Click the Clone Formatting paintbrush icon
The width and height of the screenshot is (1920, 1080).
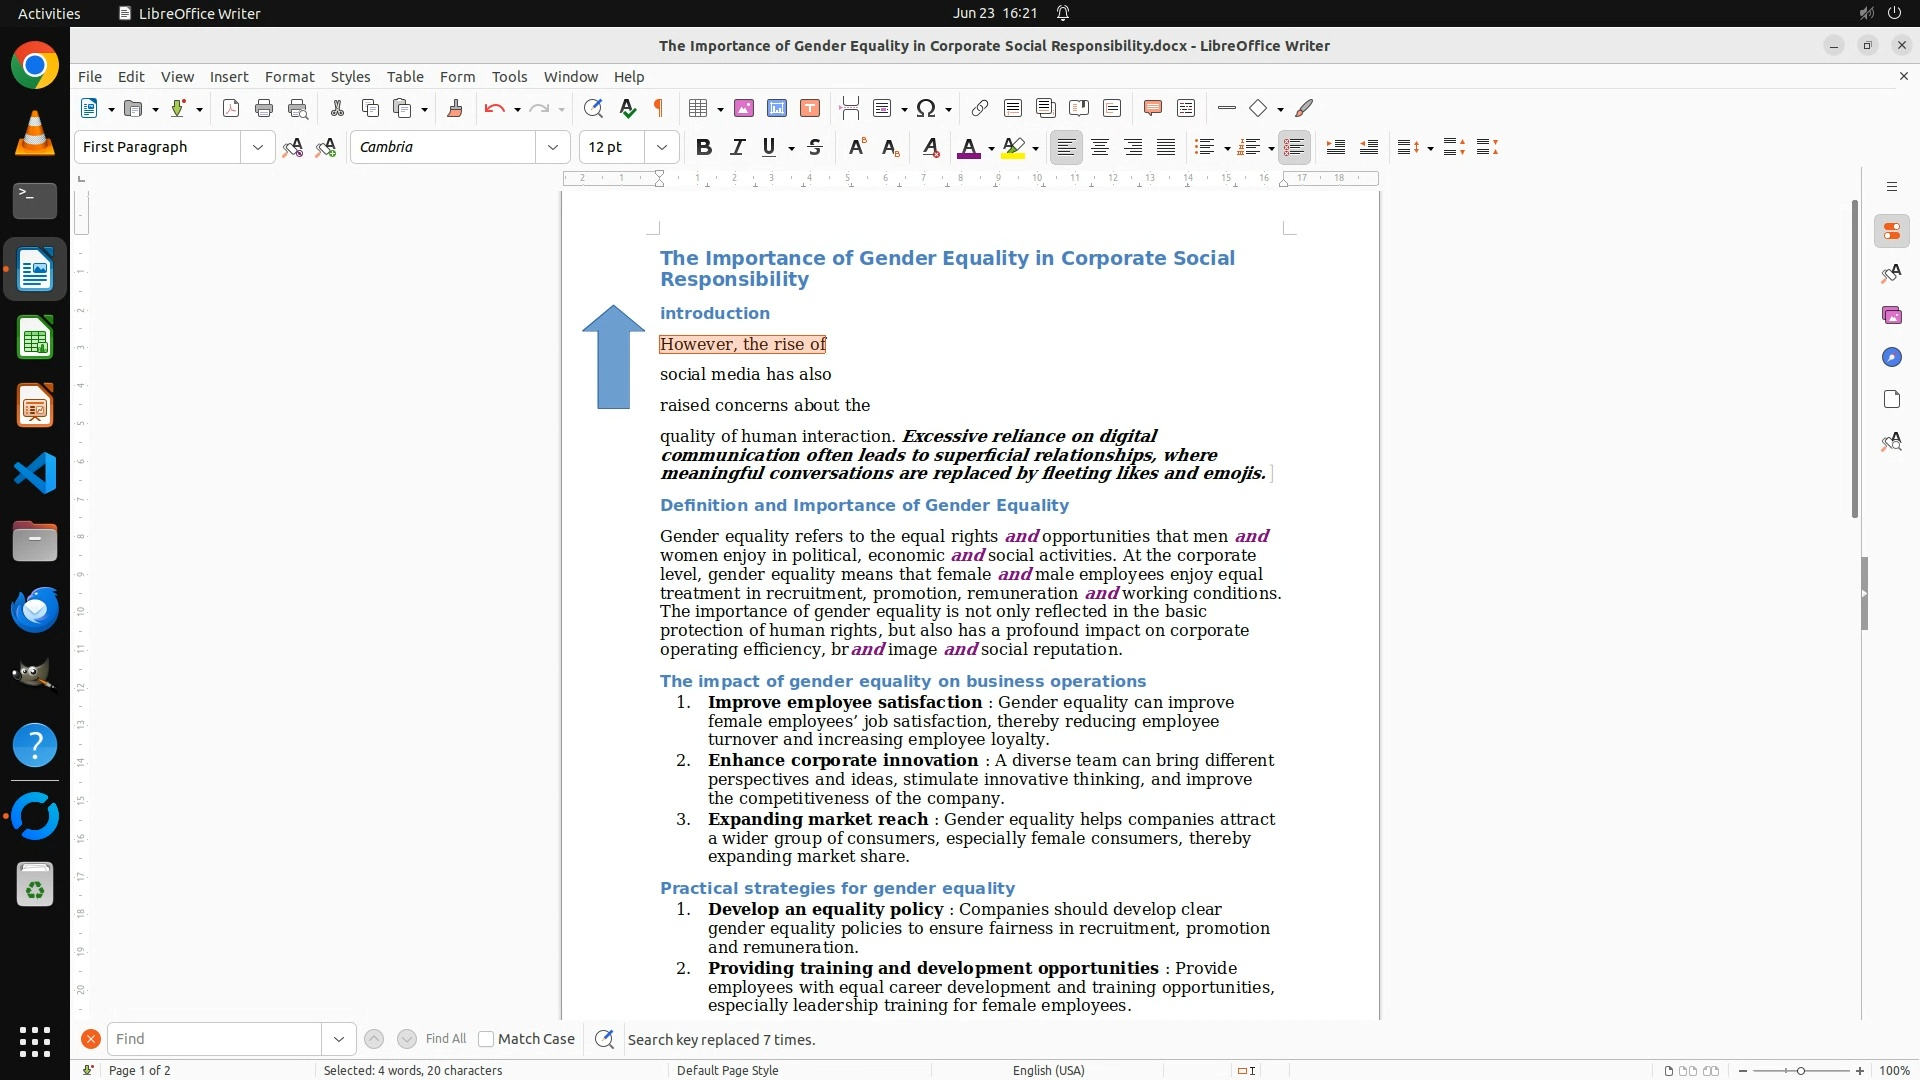[x=455, y=108]
